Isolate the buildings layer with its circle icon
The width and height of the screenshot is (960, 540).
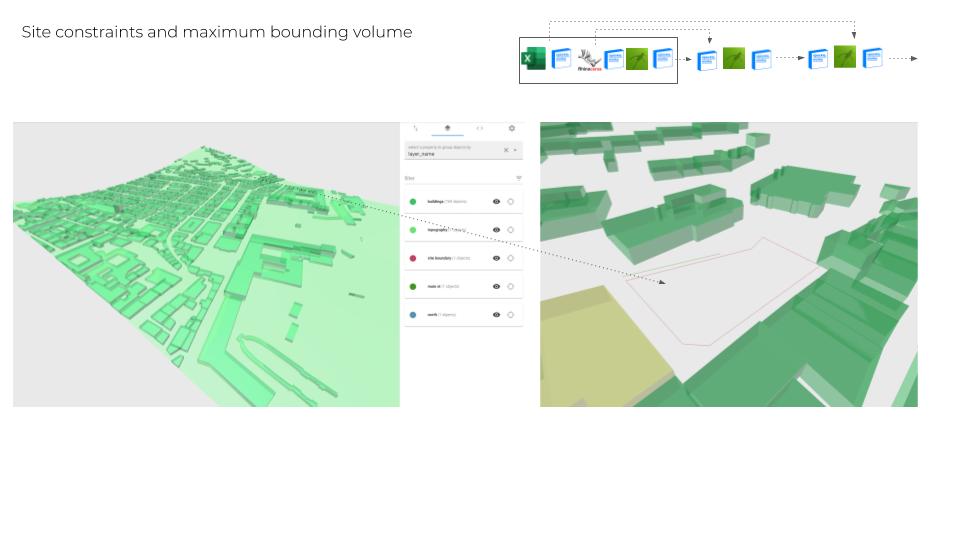point(511,201)
